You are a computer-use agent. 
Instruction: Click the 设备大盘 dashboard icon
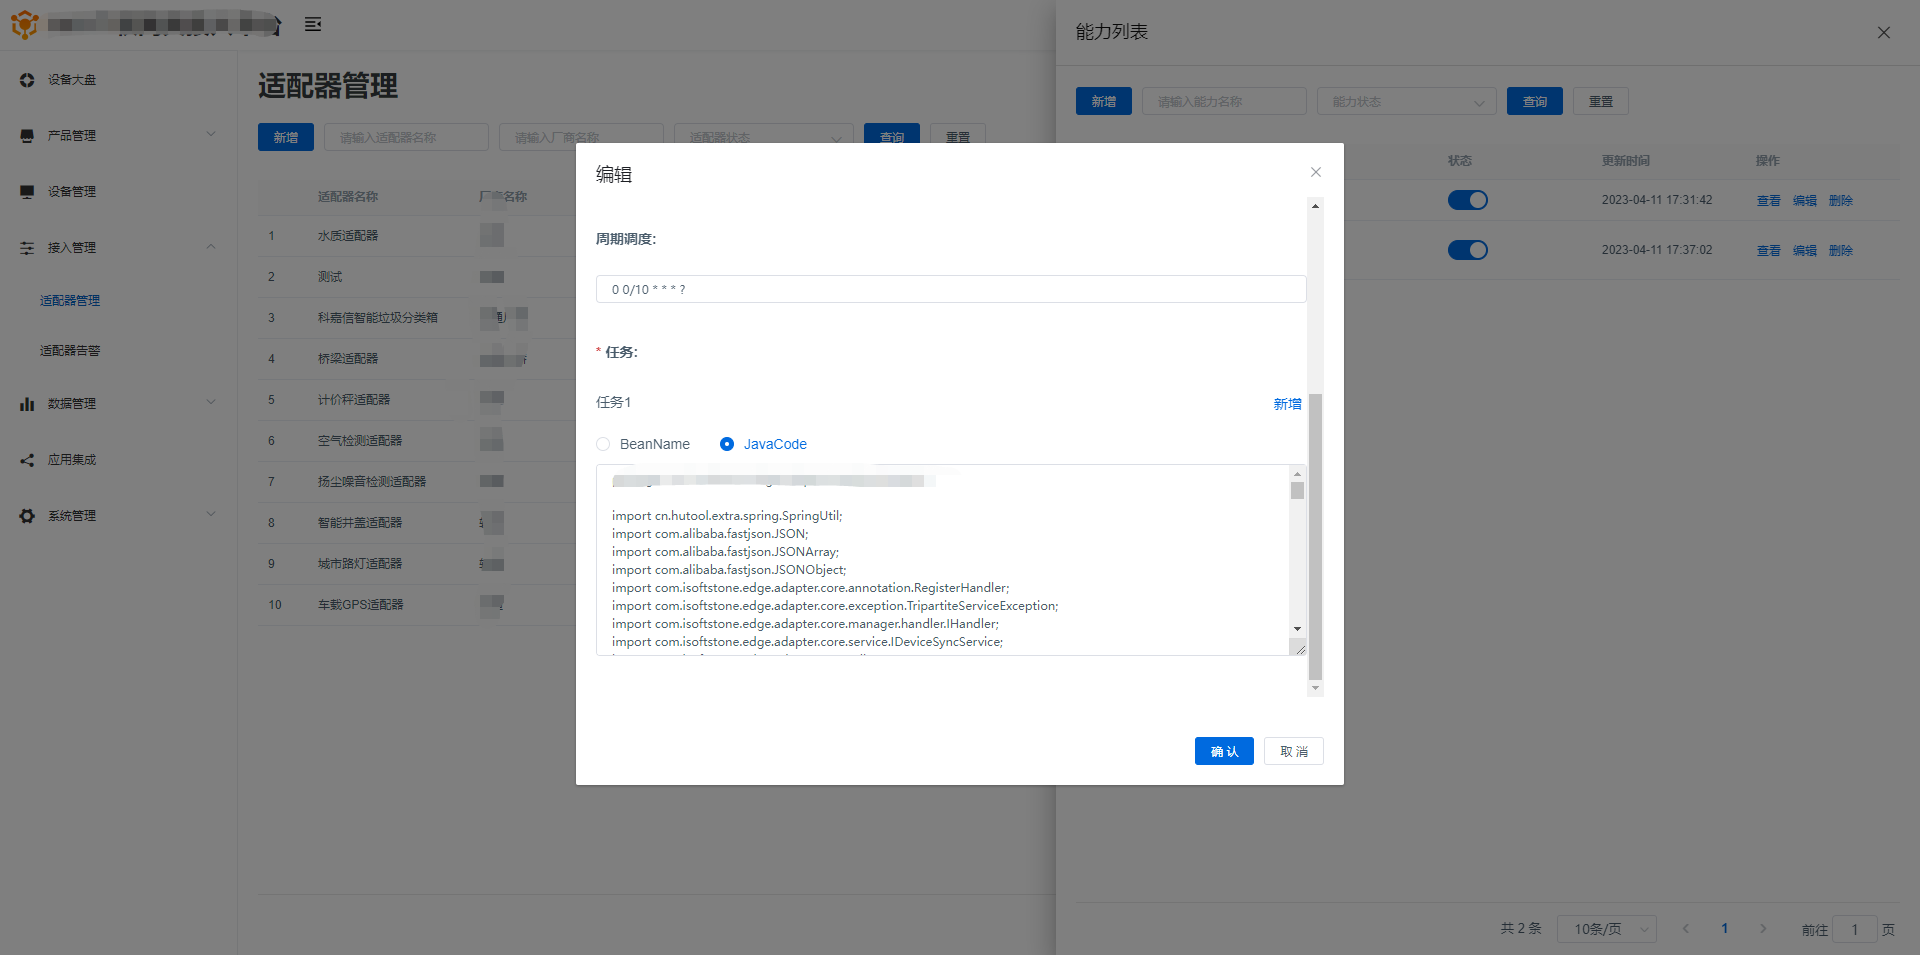(x=27, y=80)
